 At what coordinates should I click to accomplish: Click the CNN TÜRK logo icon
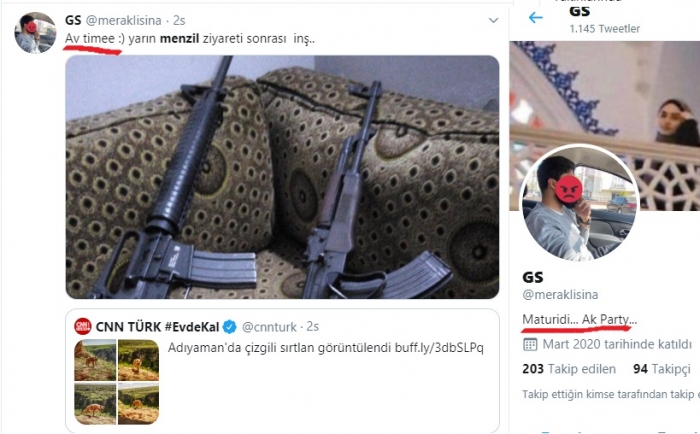click(83, 327)
